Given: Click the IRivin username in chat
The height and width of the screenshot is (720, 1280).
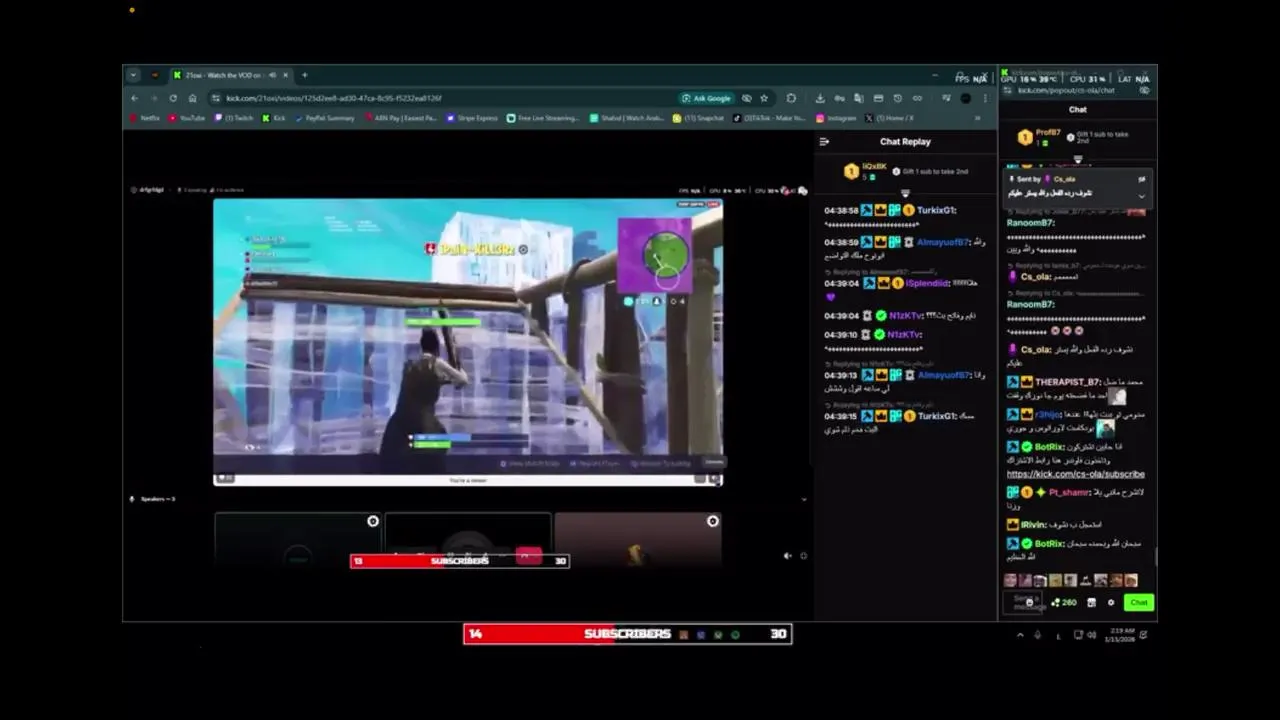Looking at the screenshot, I should click(1033, 524).
